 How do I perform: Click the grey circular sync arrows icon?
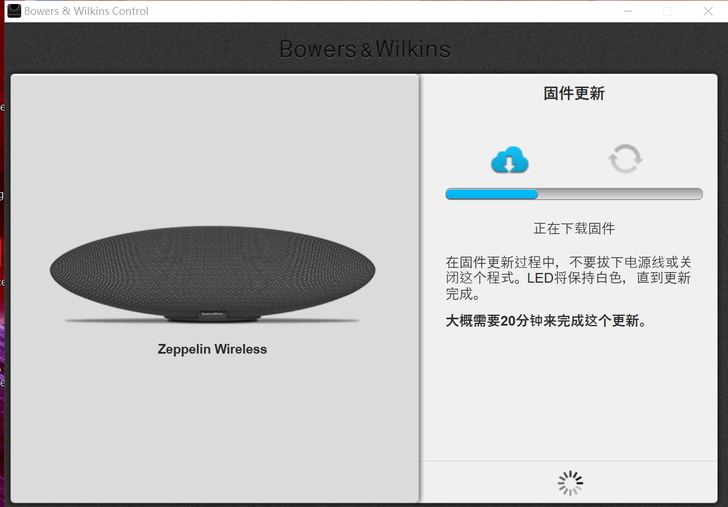(x=625, y=159)
